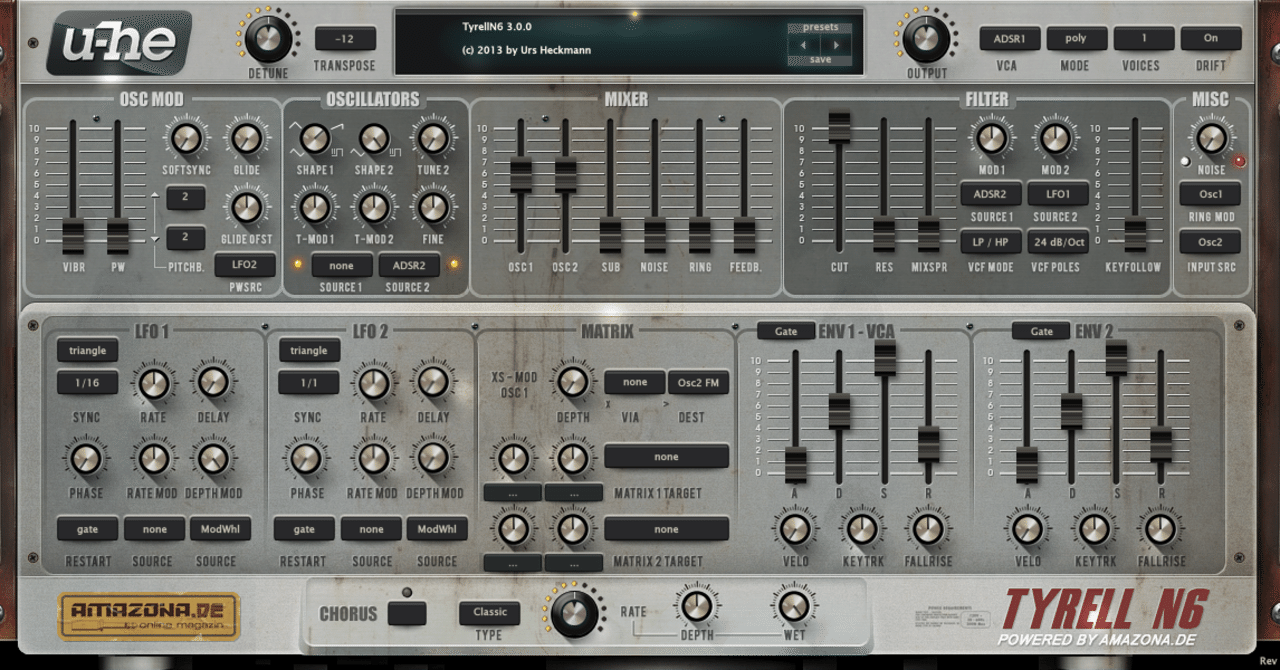Click the T-MOD 1 knob

point(314,207)
